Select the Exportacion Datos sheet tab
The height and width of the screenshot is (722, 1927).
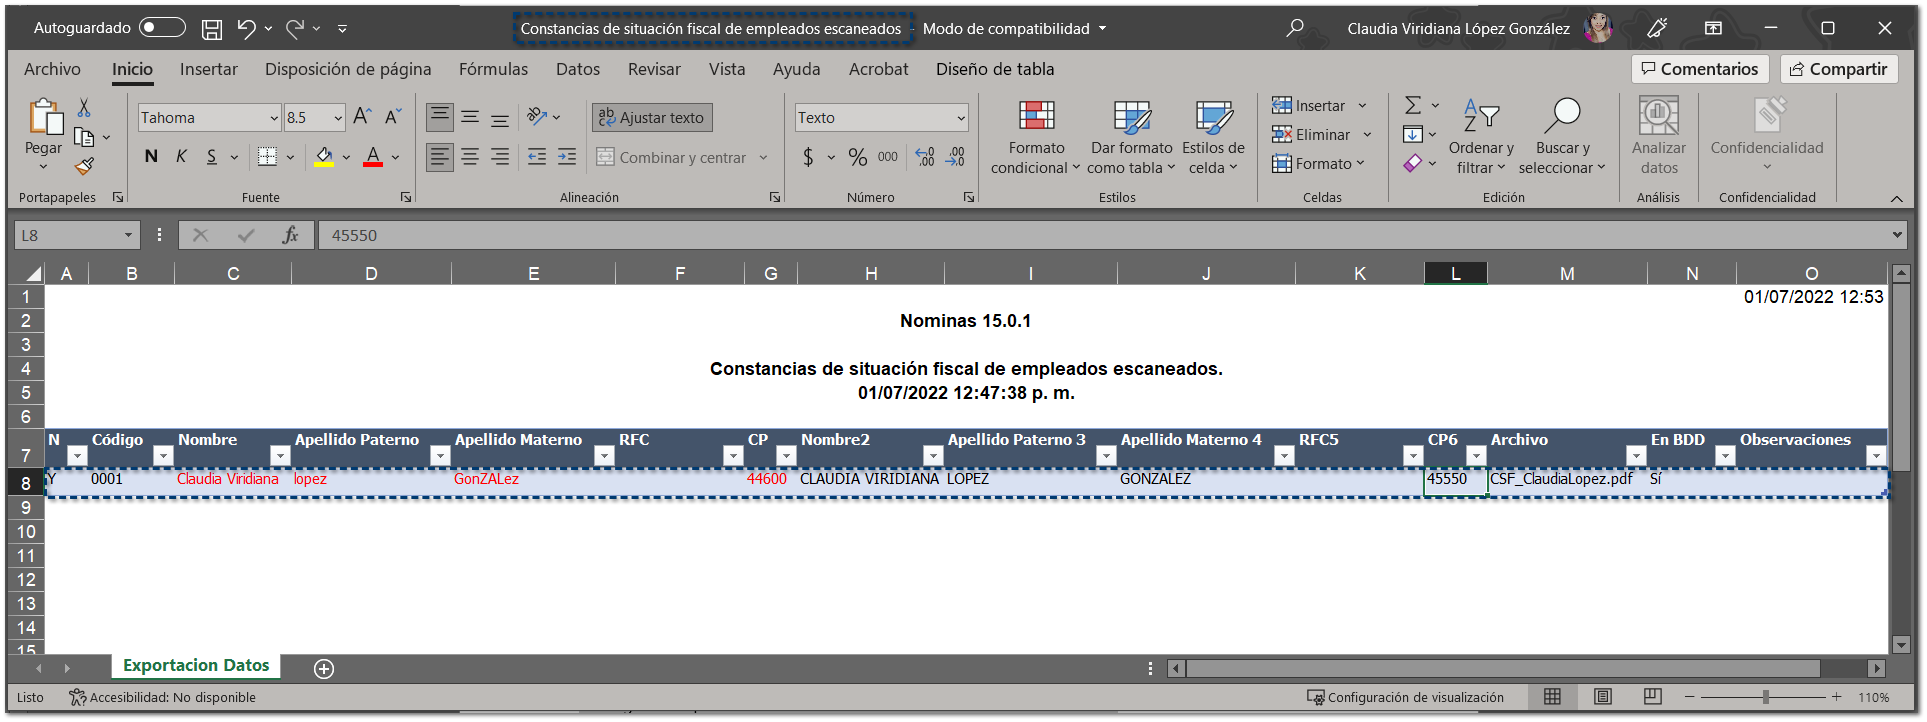(x=196, y=666)
